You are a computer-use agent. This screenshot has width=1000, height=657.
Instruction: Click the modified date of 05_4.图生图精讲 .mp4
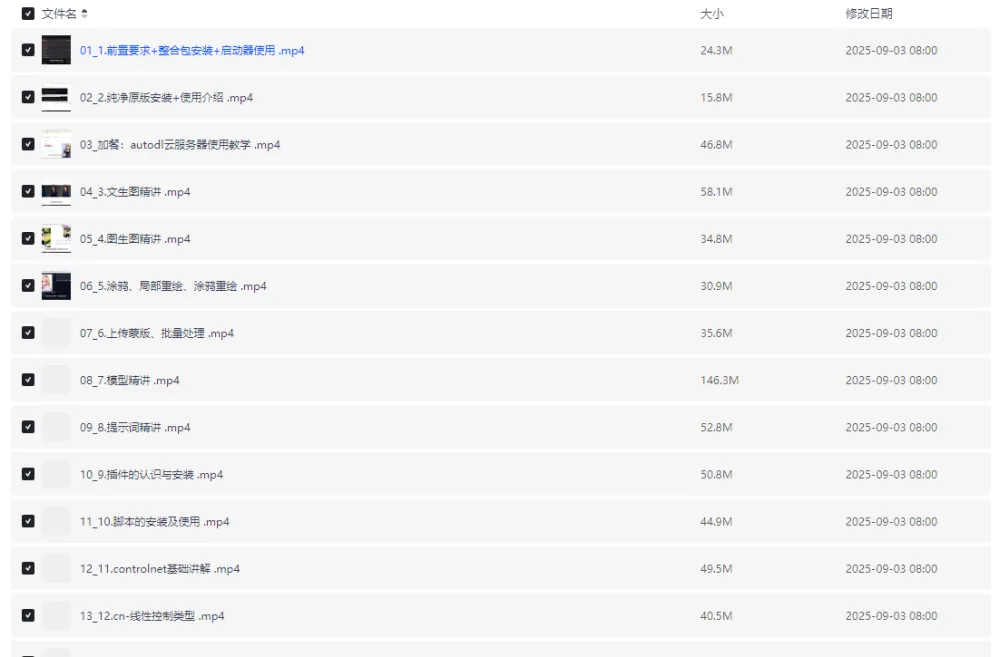click(x=892, y=239)
